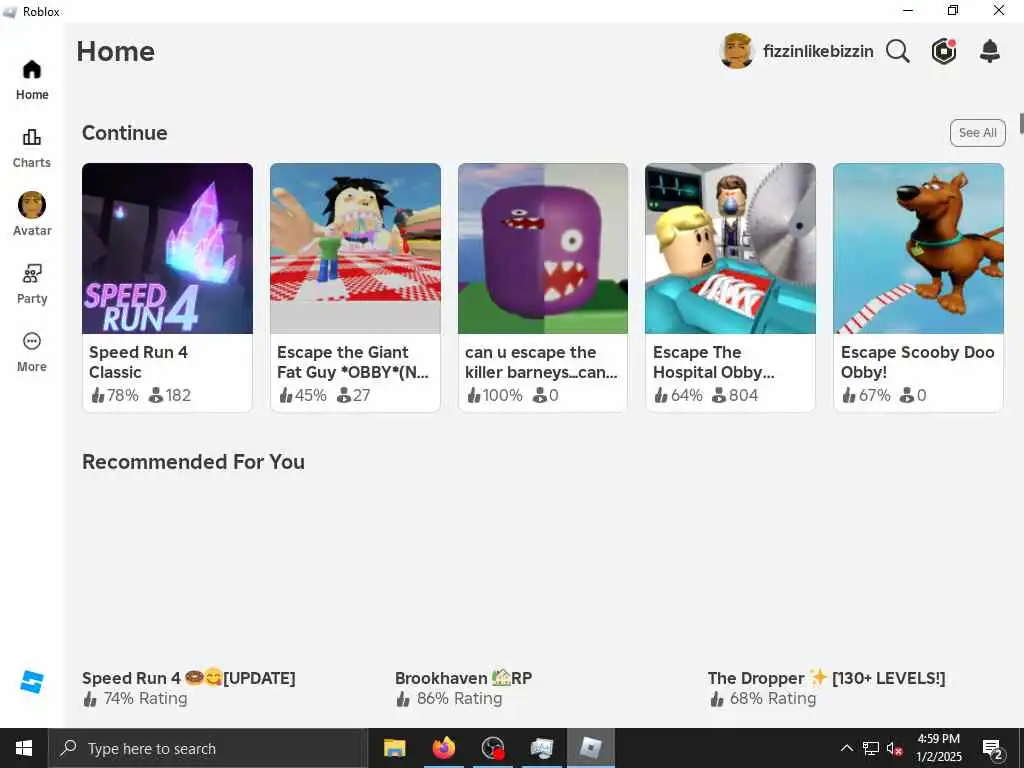Open The Dropper [130+ LEVELS!] title

click(826, 678)
